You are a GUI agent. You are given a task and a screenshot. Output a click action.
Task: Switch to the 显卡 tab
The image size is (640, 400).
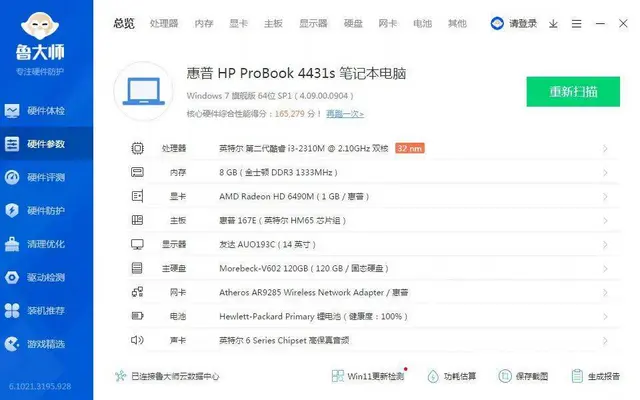(x=238, y=24)
